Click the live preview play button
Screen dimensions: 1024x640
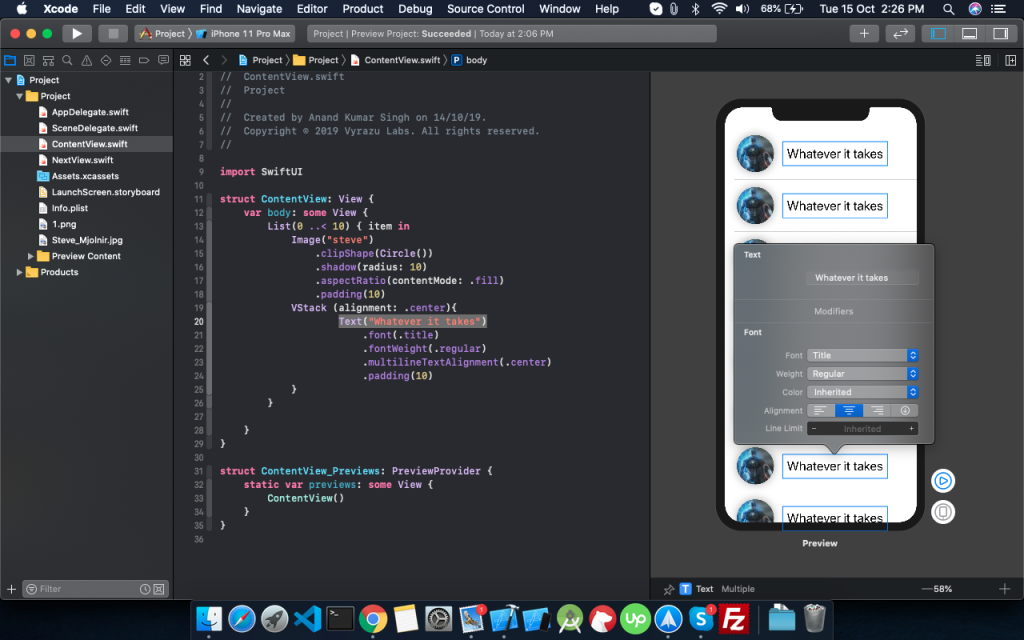[x=941, y=480]
